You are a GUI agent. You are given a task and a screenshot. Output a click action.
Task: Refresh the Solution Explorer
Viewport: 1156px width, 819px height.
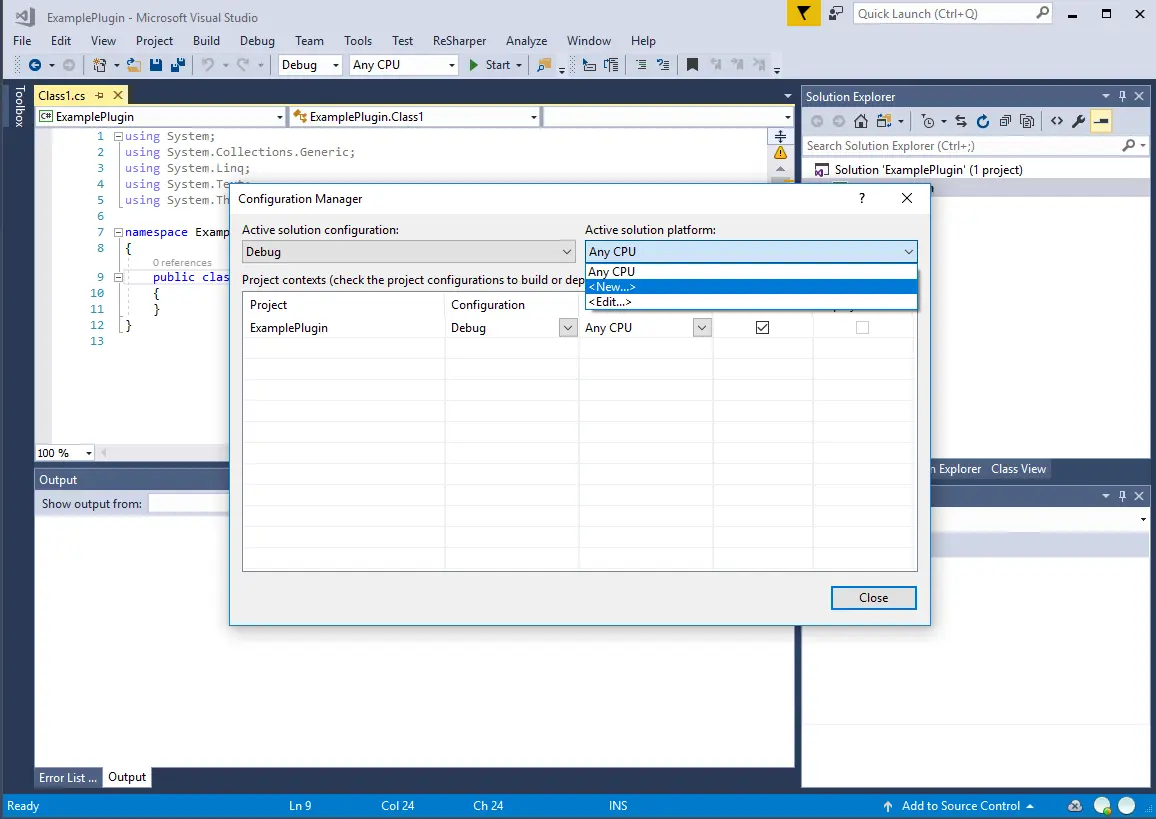(983, 122)
